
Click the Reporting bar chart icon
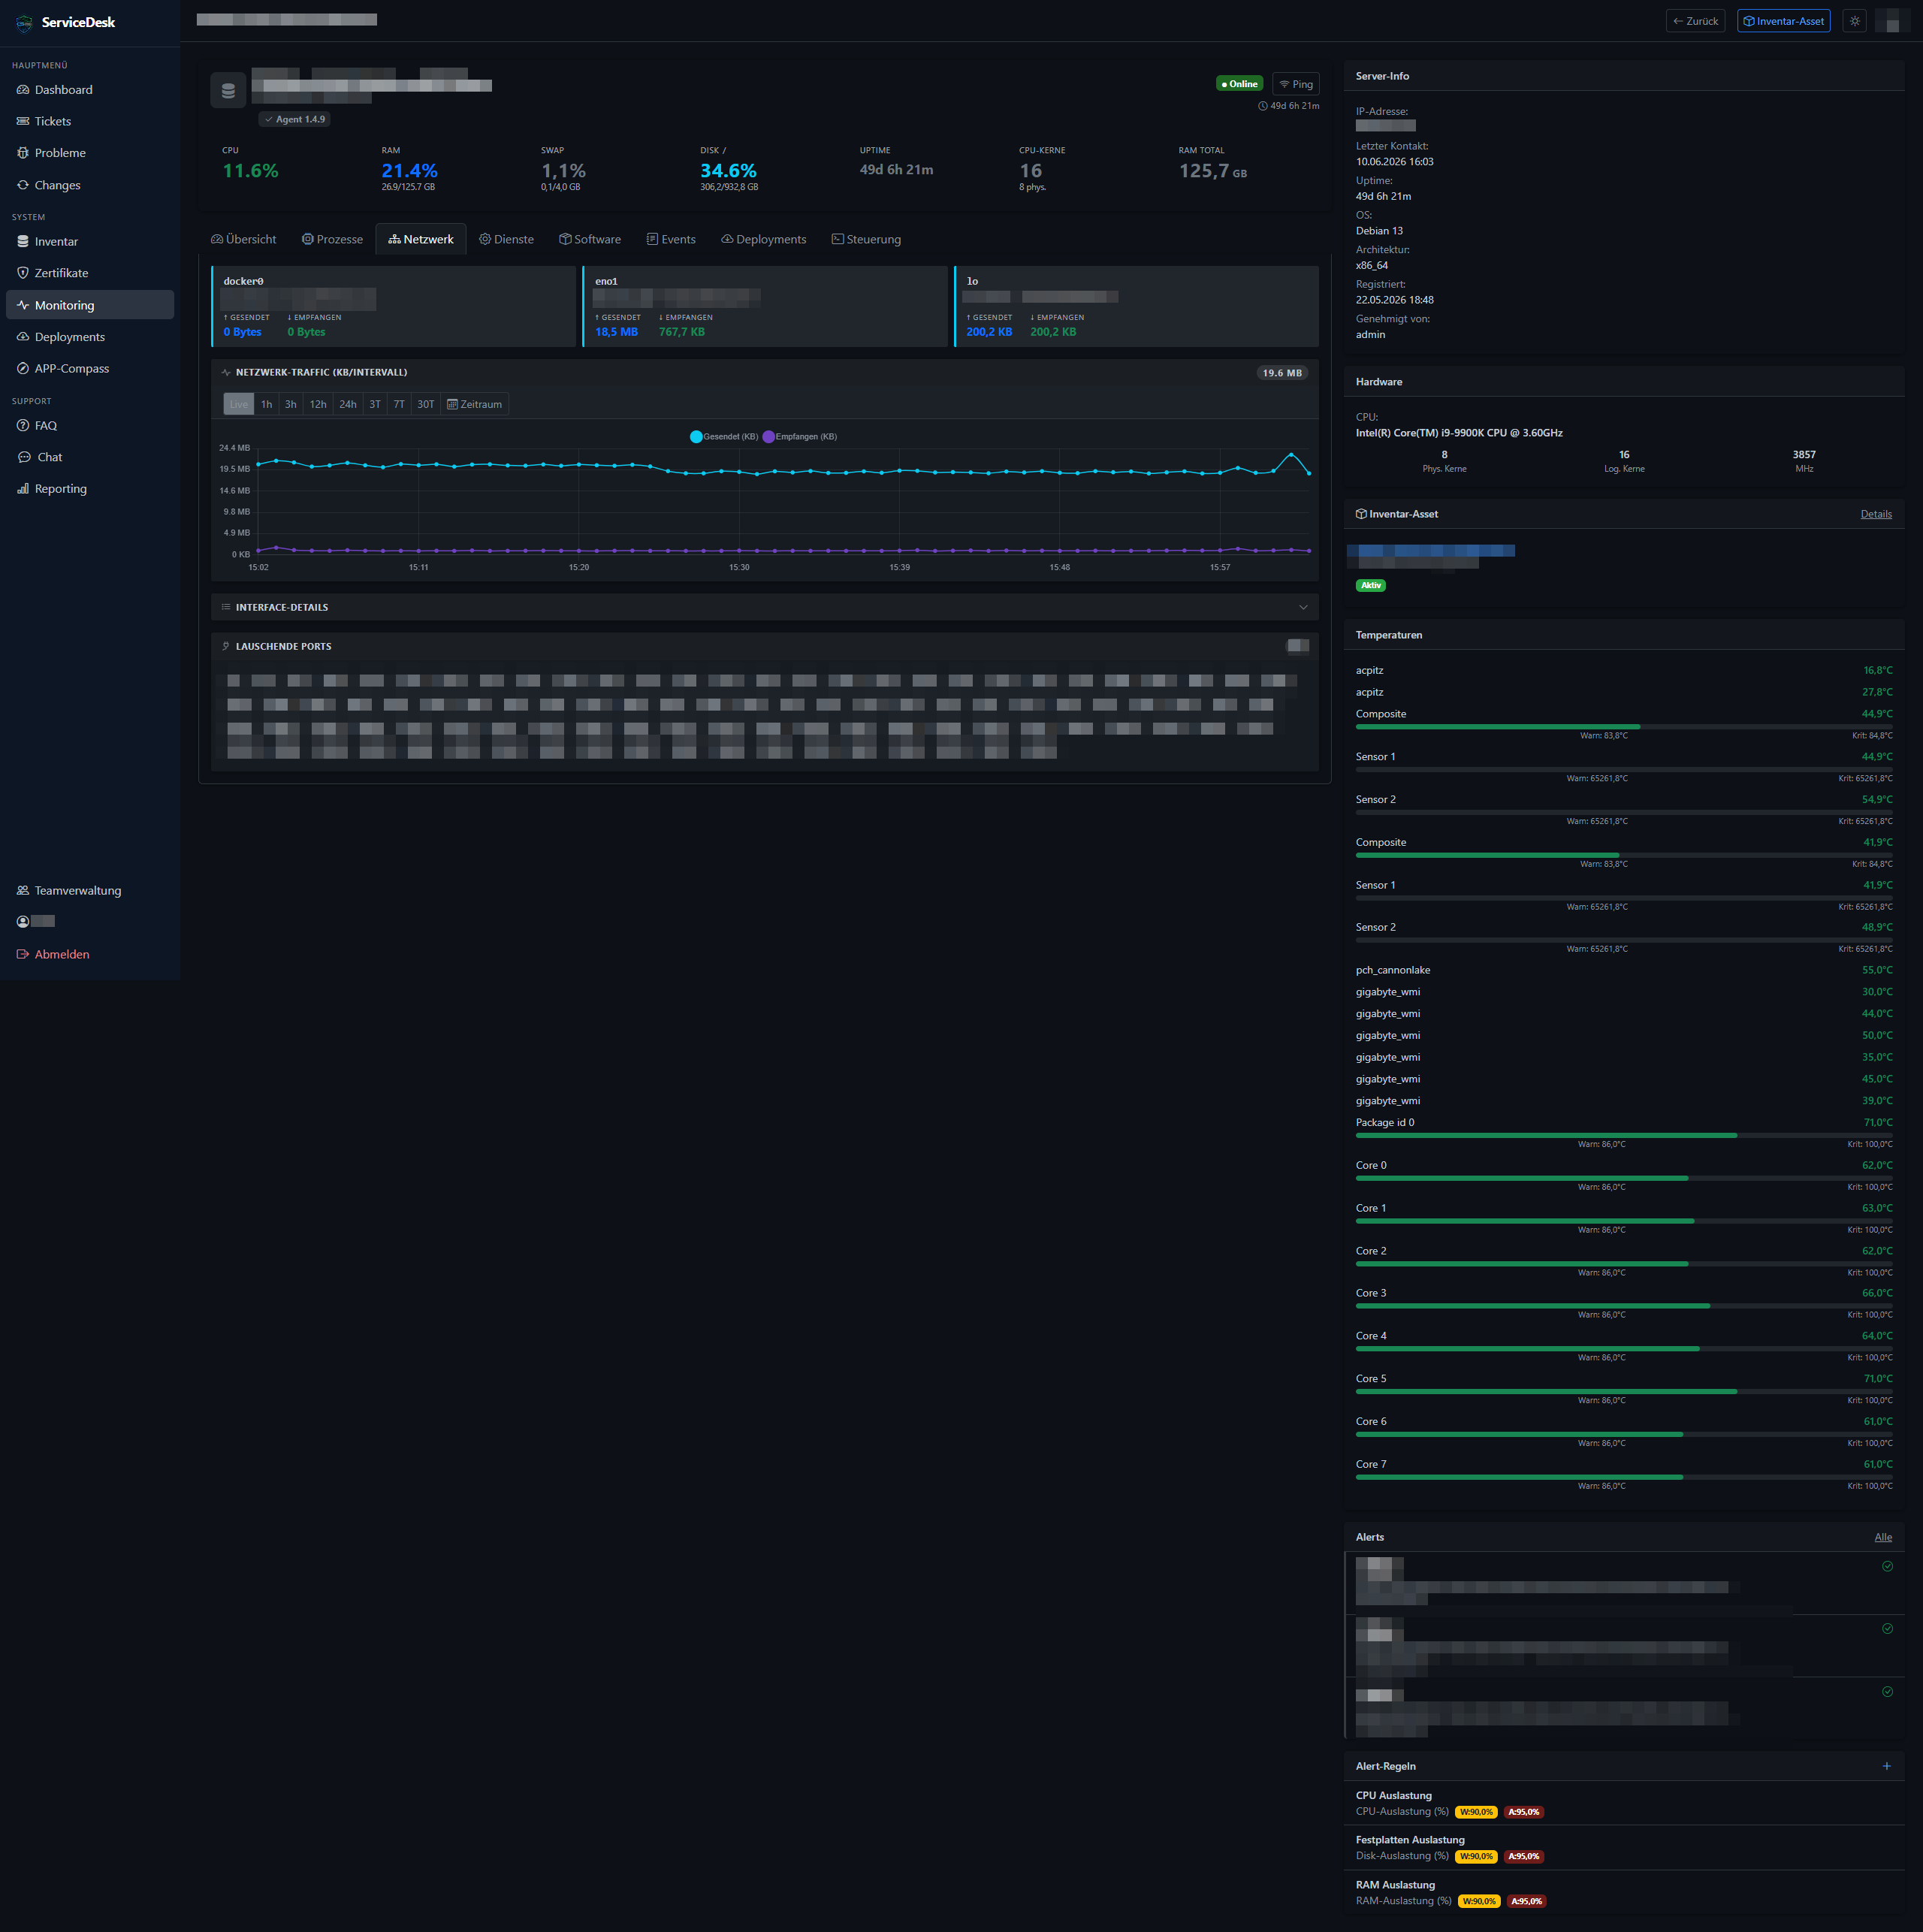23,489
